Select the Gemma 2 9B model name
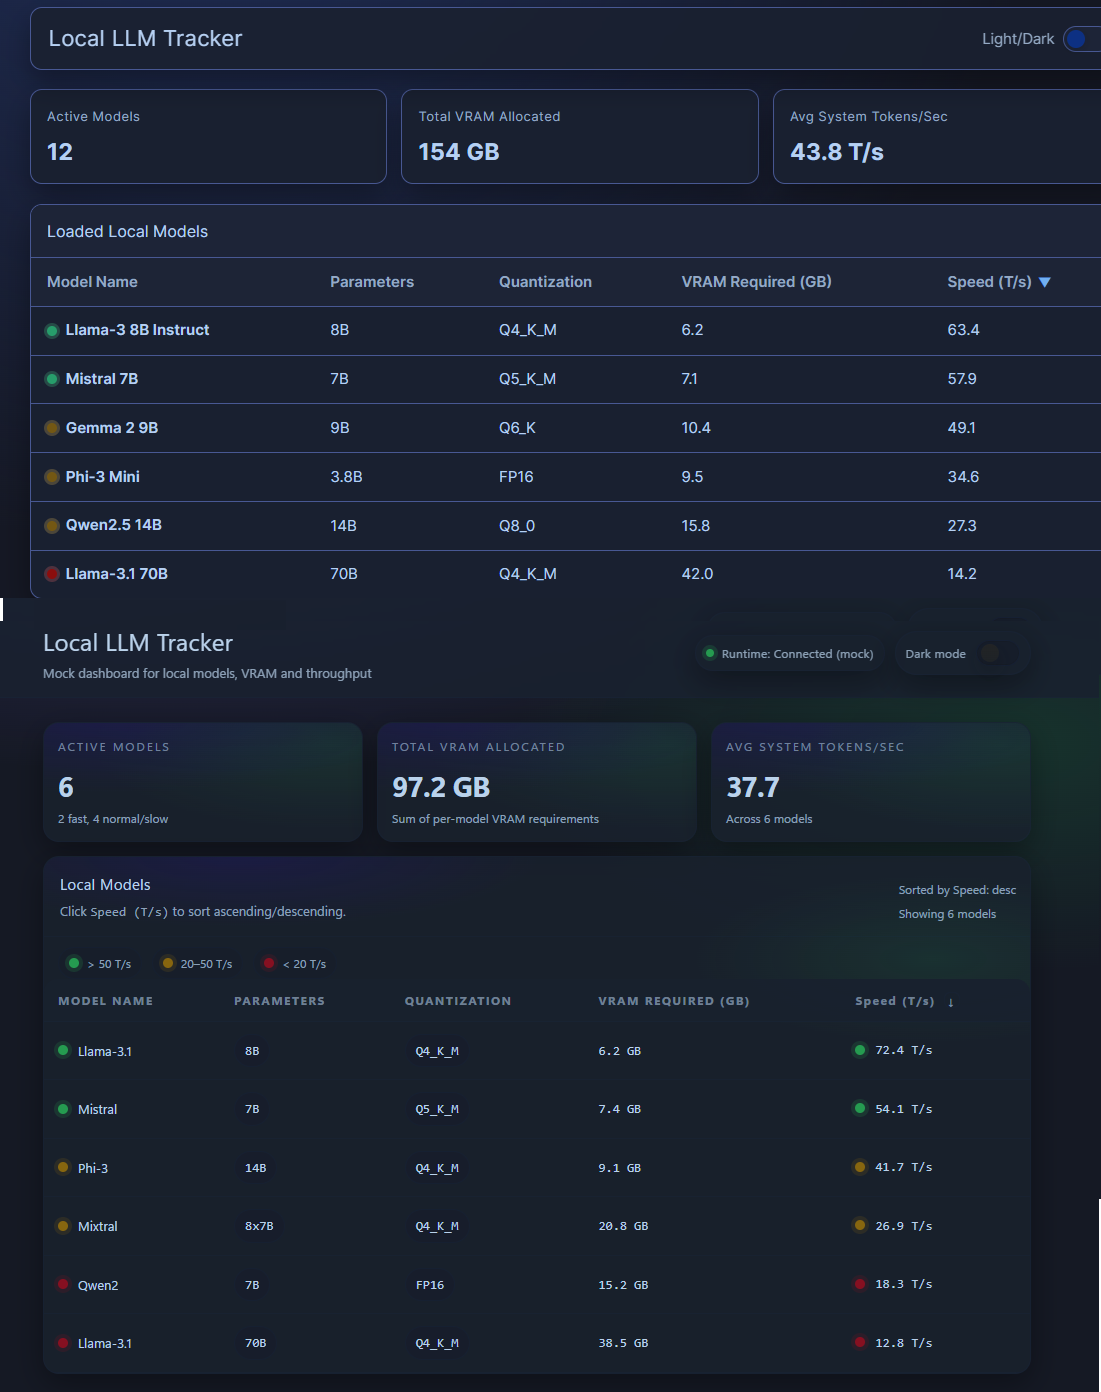The height and width of the screenshot is (1392, 1101). click(x=112, y=428)
